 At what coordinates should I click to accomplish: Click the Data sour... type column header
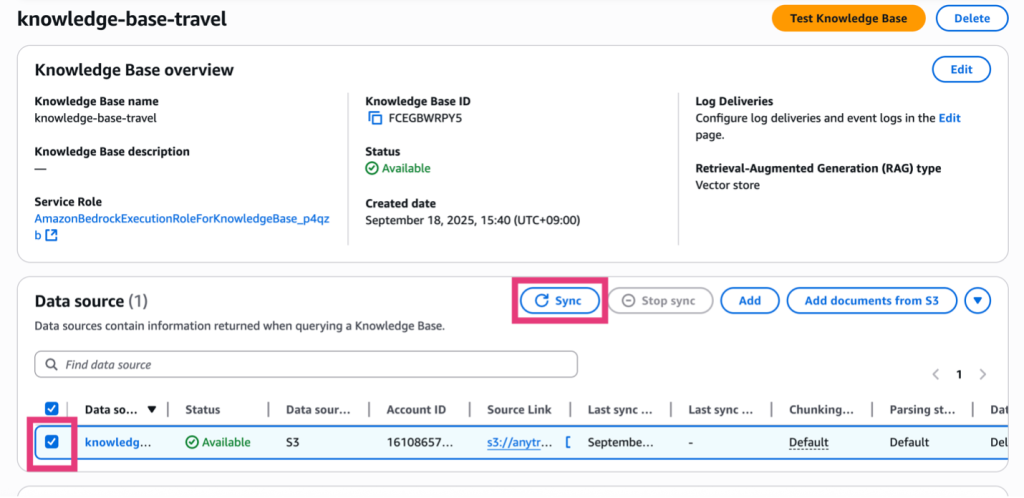tap(318, 410)
